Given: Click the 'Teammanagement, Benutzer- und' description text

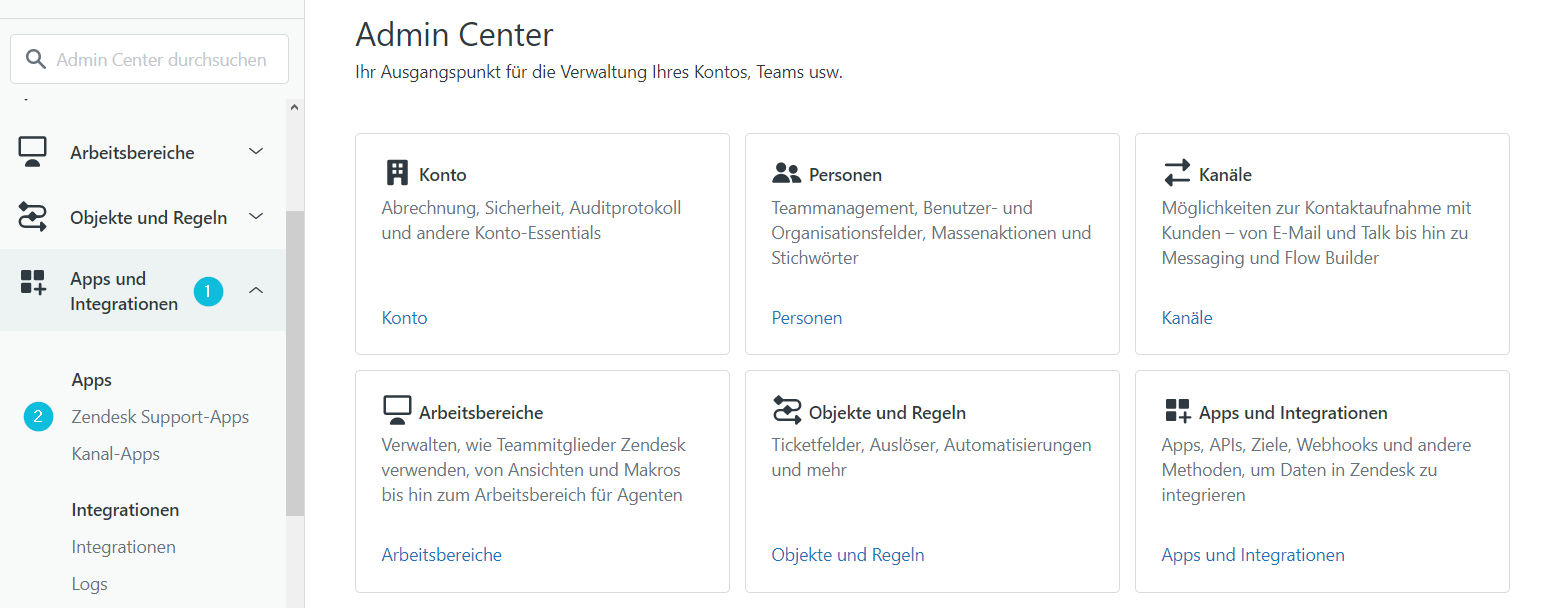Looking at the screenshot, I should (931, 233).
